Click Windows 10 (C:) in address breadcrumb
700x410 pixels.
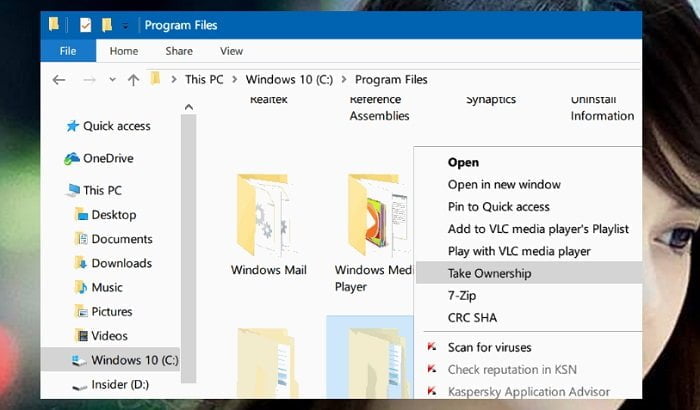point(289,79)
